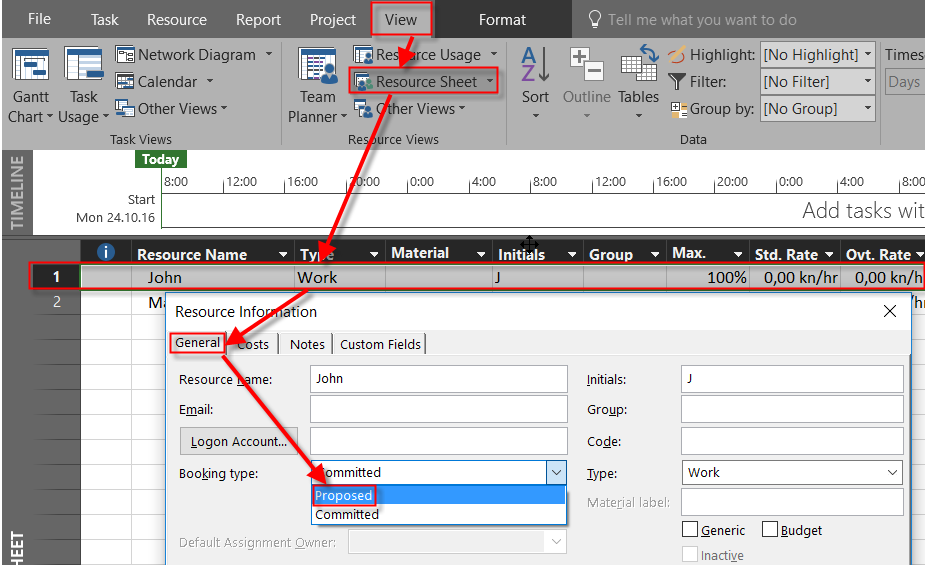Click the Gantt Chart icon
The image size is (925, 565).
[x=30, y=66]
